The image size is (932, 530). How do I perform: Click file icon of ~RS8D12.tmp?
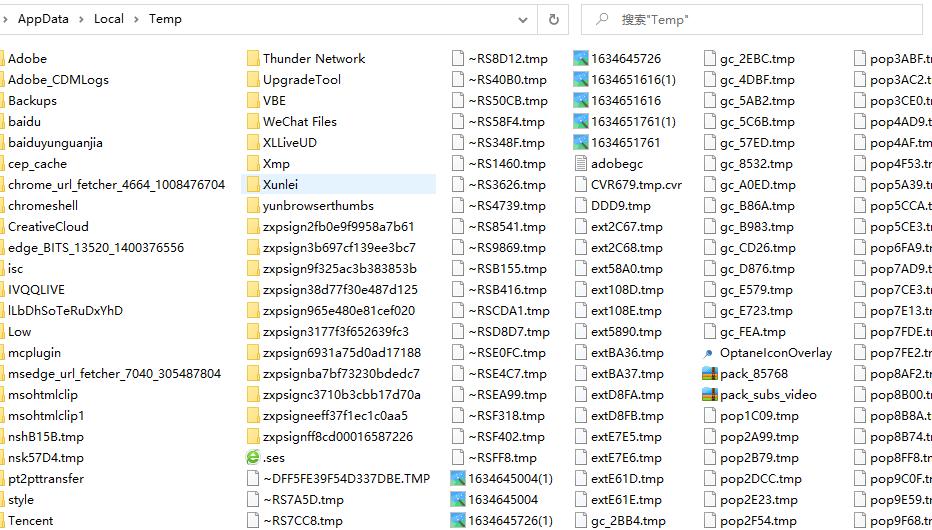point(458,58)
